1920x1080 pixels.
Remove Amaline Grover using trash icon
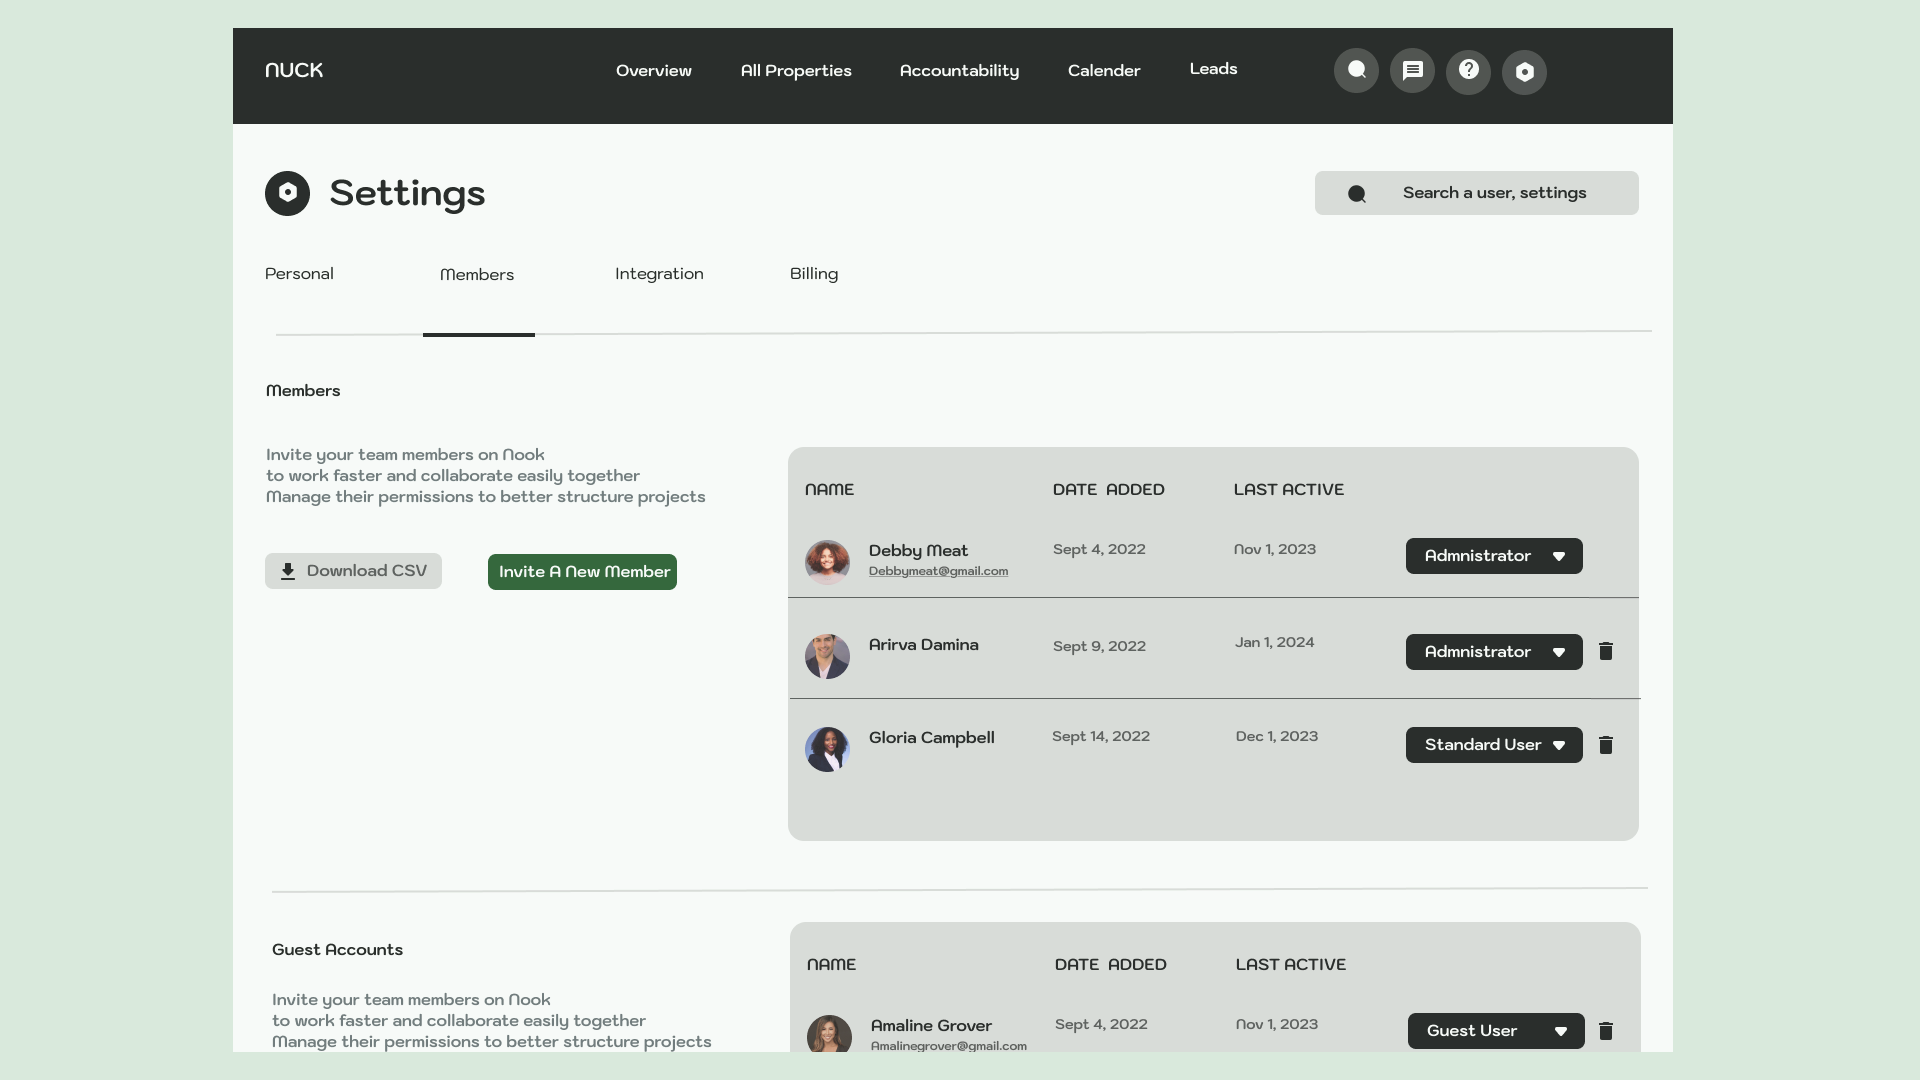(1606, 1031)
